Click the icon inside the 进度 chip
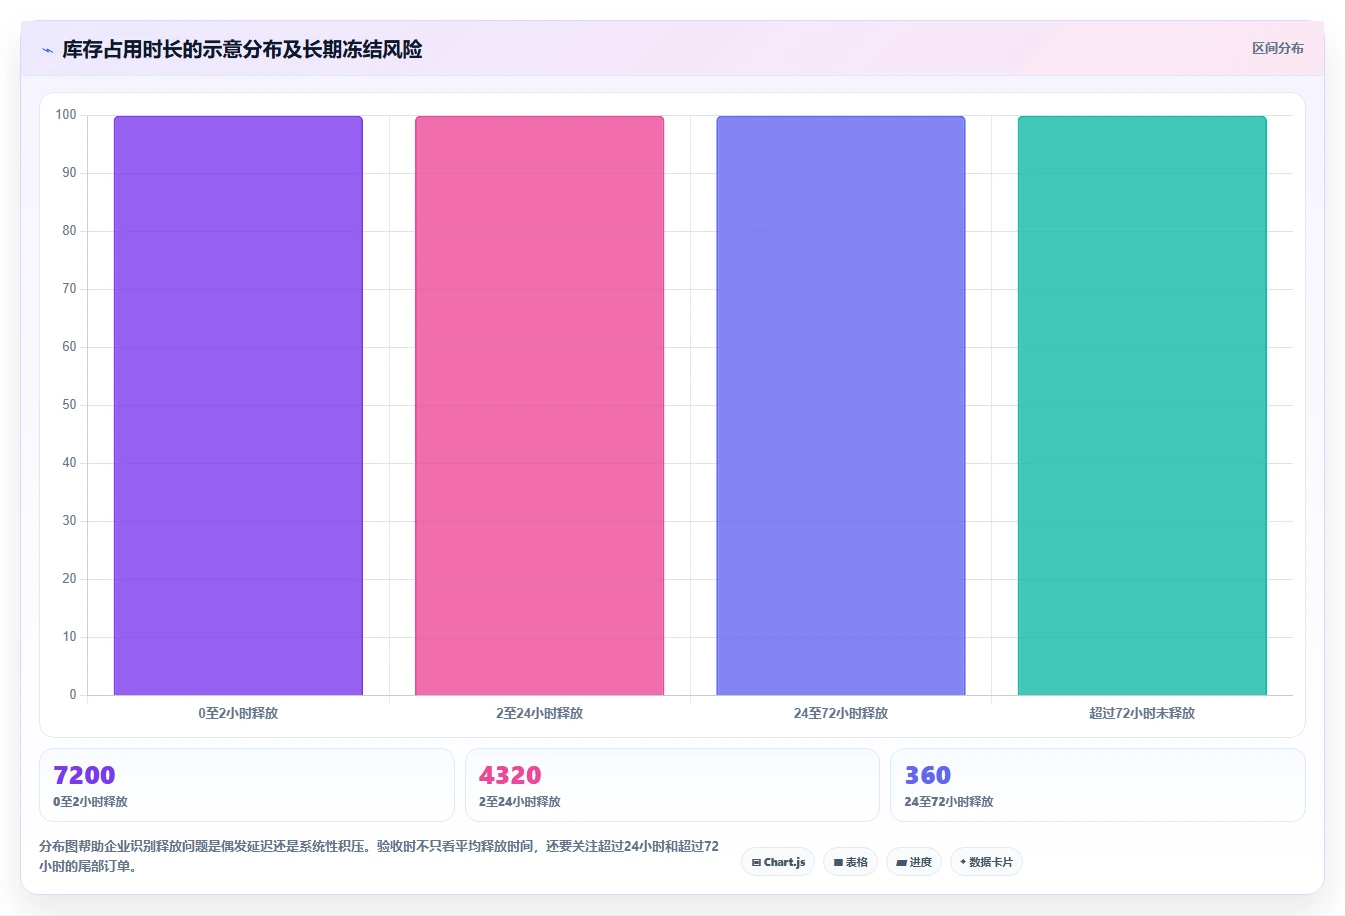Image resolution: width=1345 pixels, height=916 pixels. pos(901,862)
